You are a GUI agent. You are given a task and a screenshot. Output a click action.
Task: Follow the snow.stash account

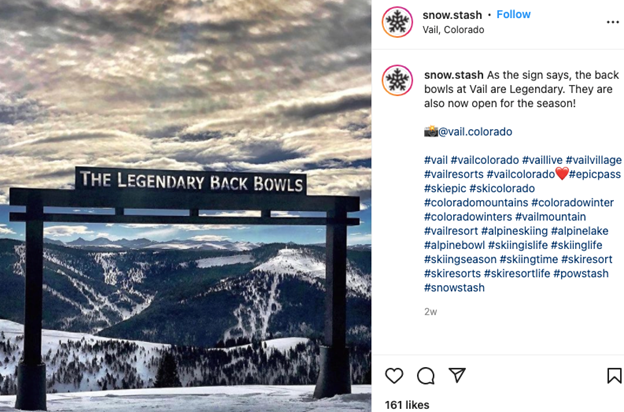[513, 14]
